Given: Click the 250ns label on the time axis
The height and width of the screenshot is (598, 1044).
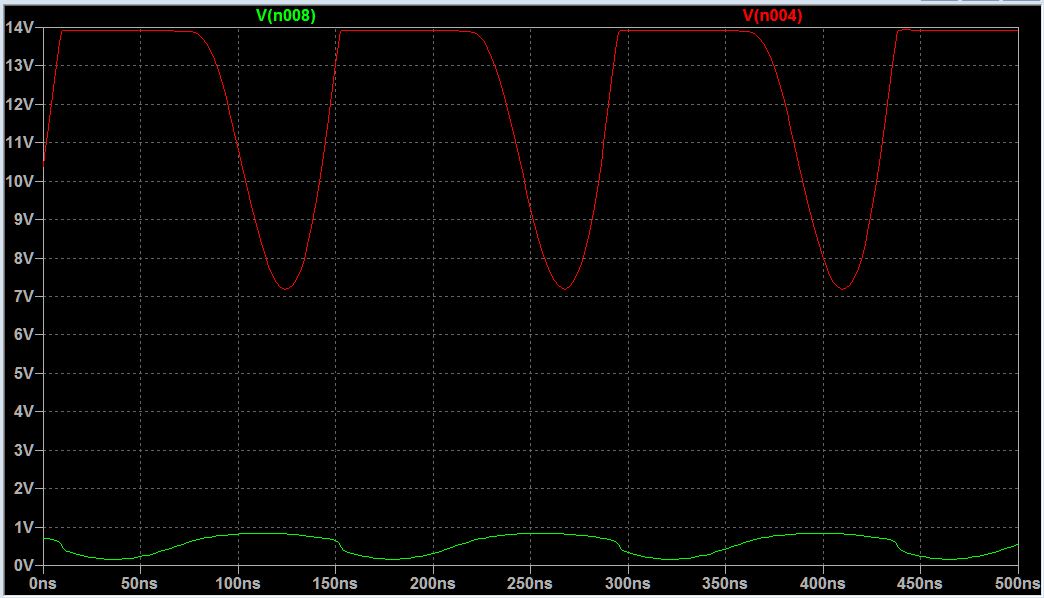Looking at the screenshot, I should (530, 583).
